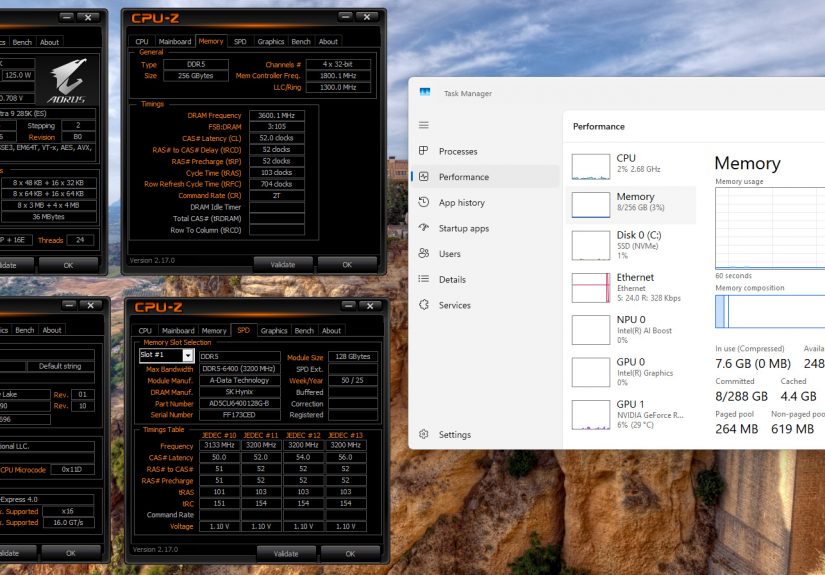Switch to Mainboard tab in top CPU-Z Memory window
This screenshot has width=825, height=575.
(175, 42)
